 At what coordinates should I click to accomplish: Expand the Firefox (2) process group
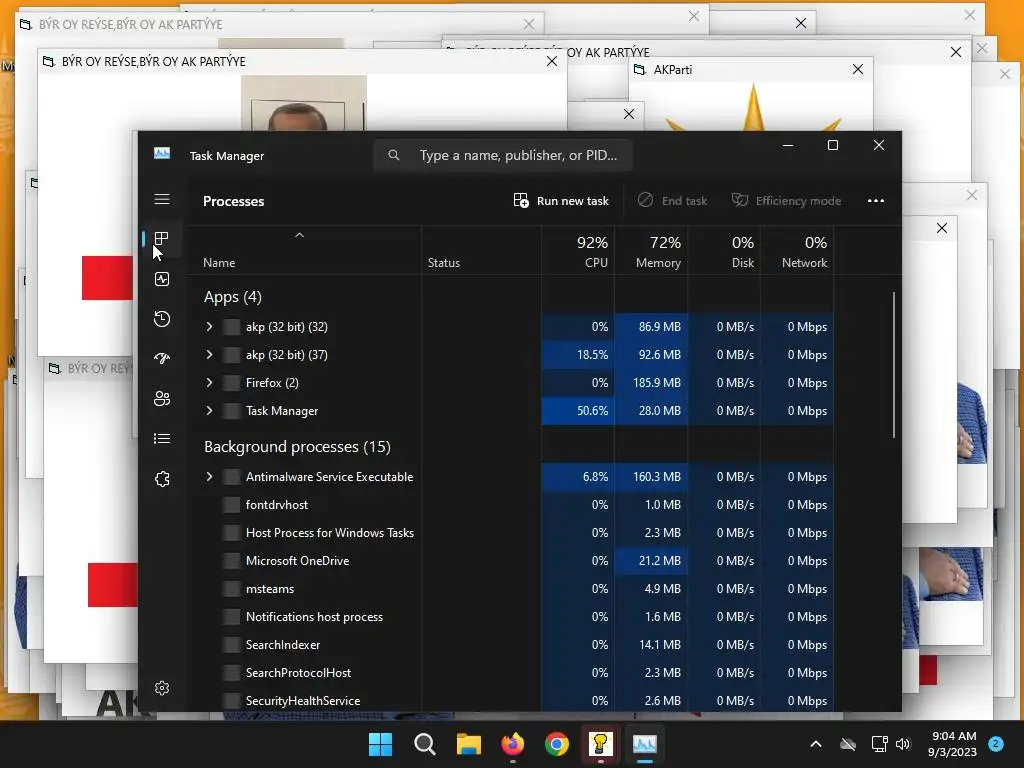tap(209, 383)
